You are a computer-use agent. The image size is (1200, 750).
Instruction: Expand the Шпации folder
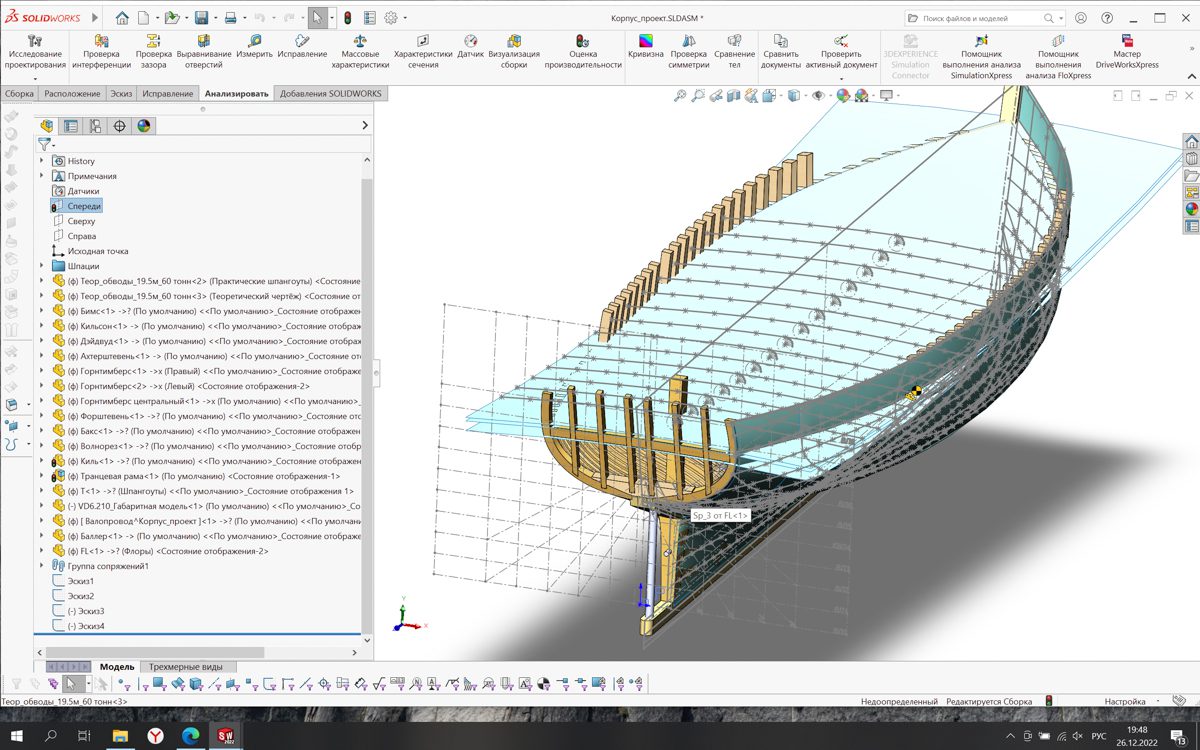coord(42,266)
